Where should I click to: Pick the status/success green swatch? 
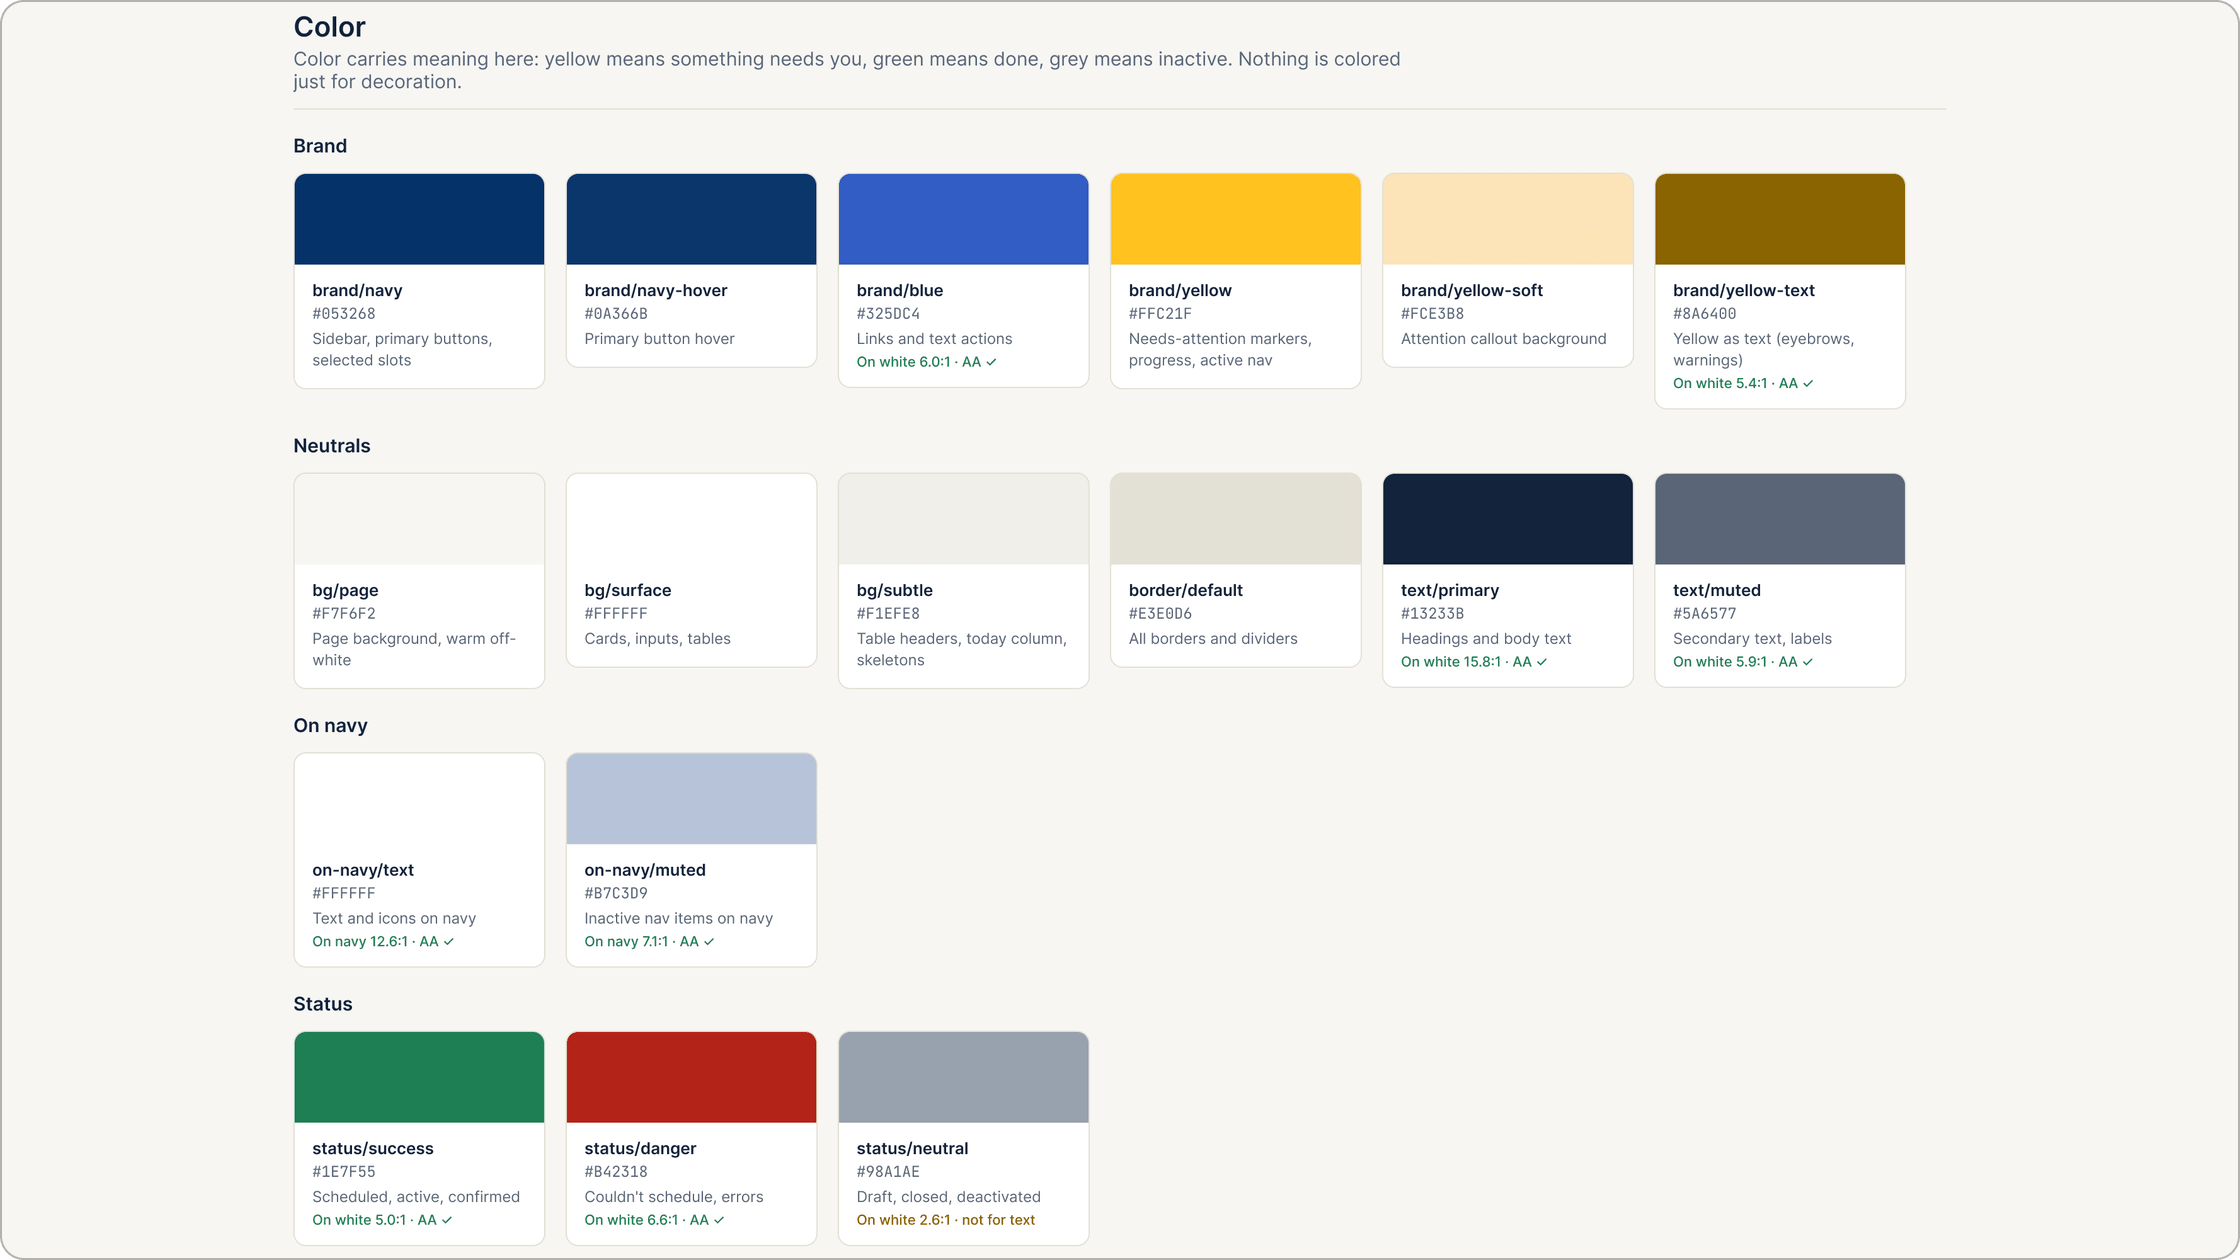click(x=419, y=1077)
